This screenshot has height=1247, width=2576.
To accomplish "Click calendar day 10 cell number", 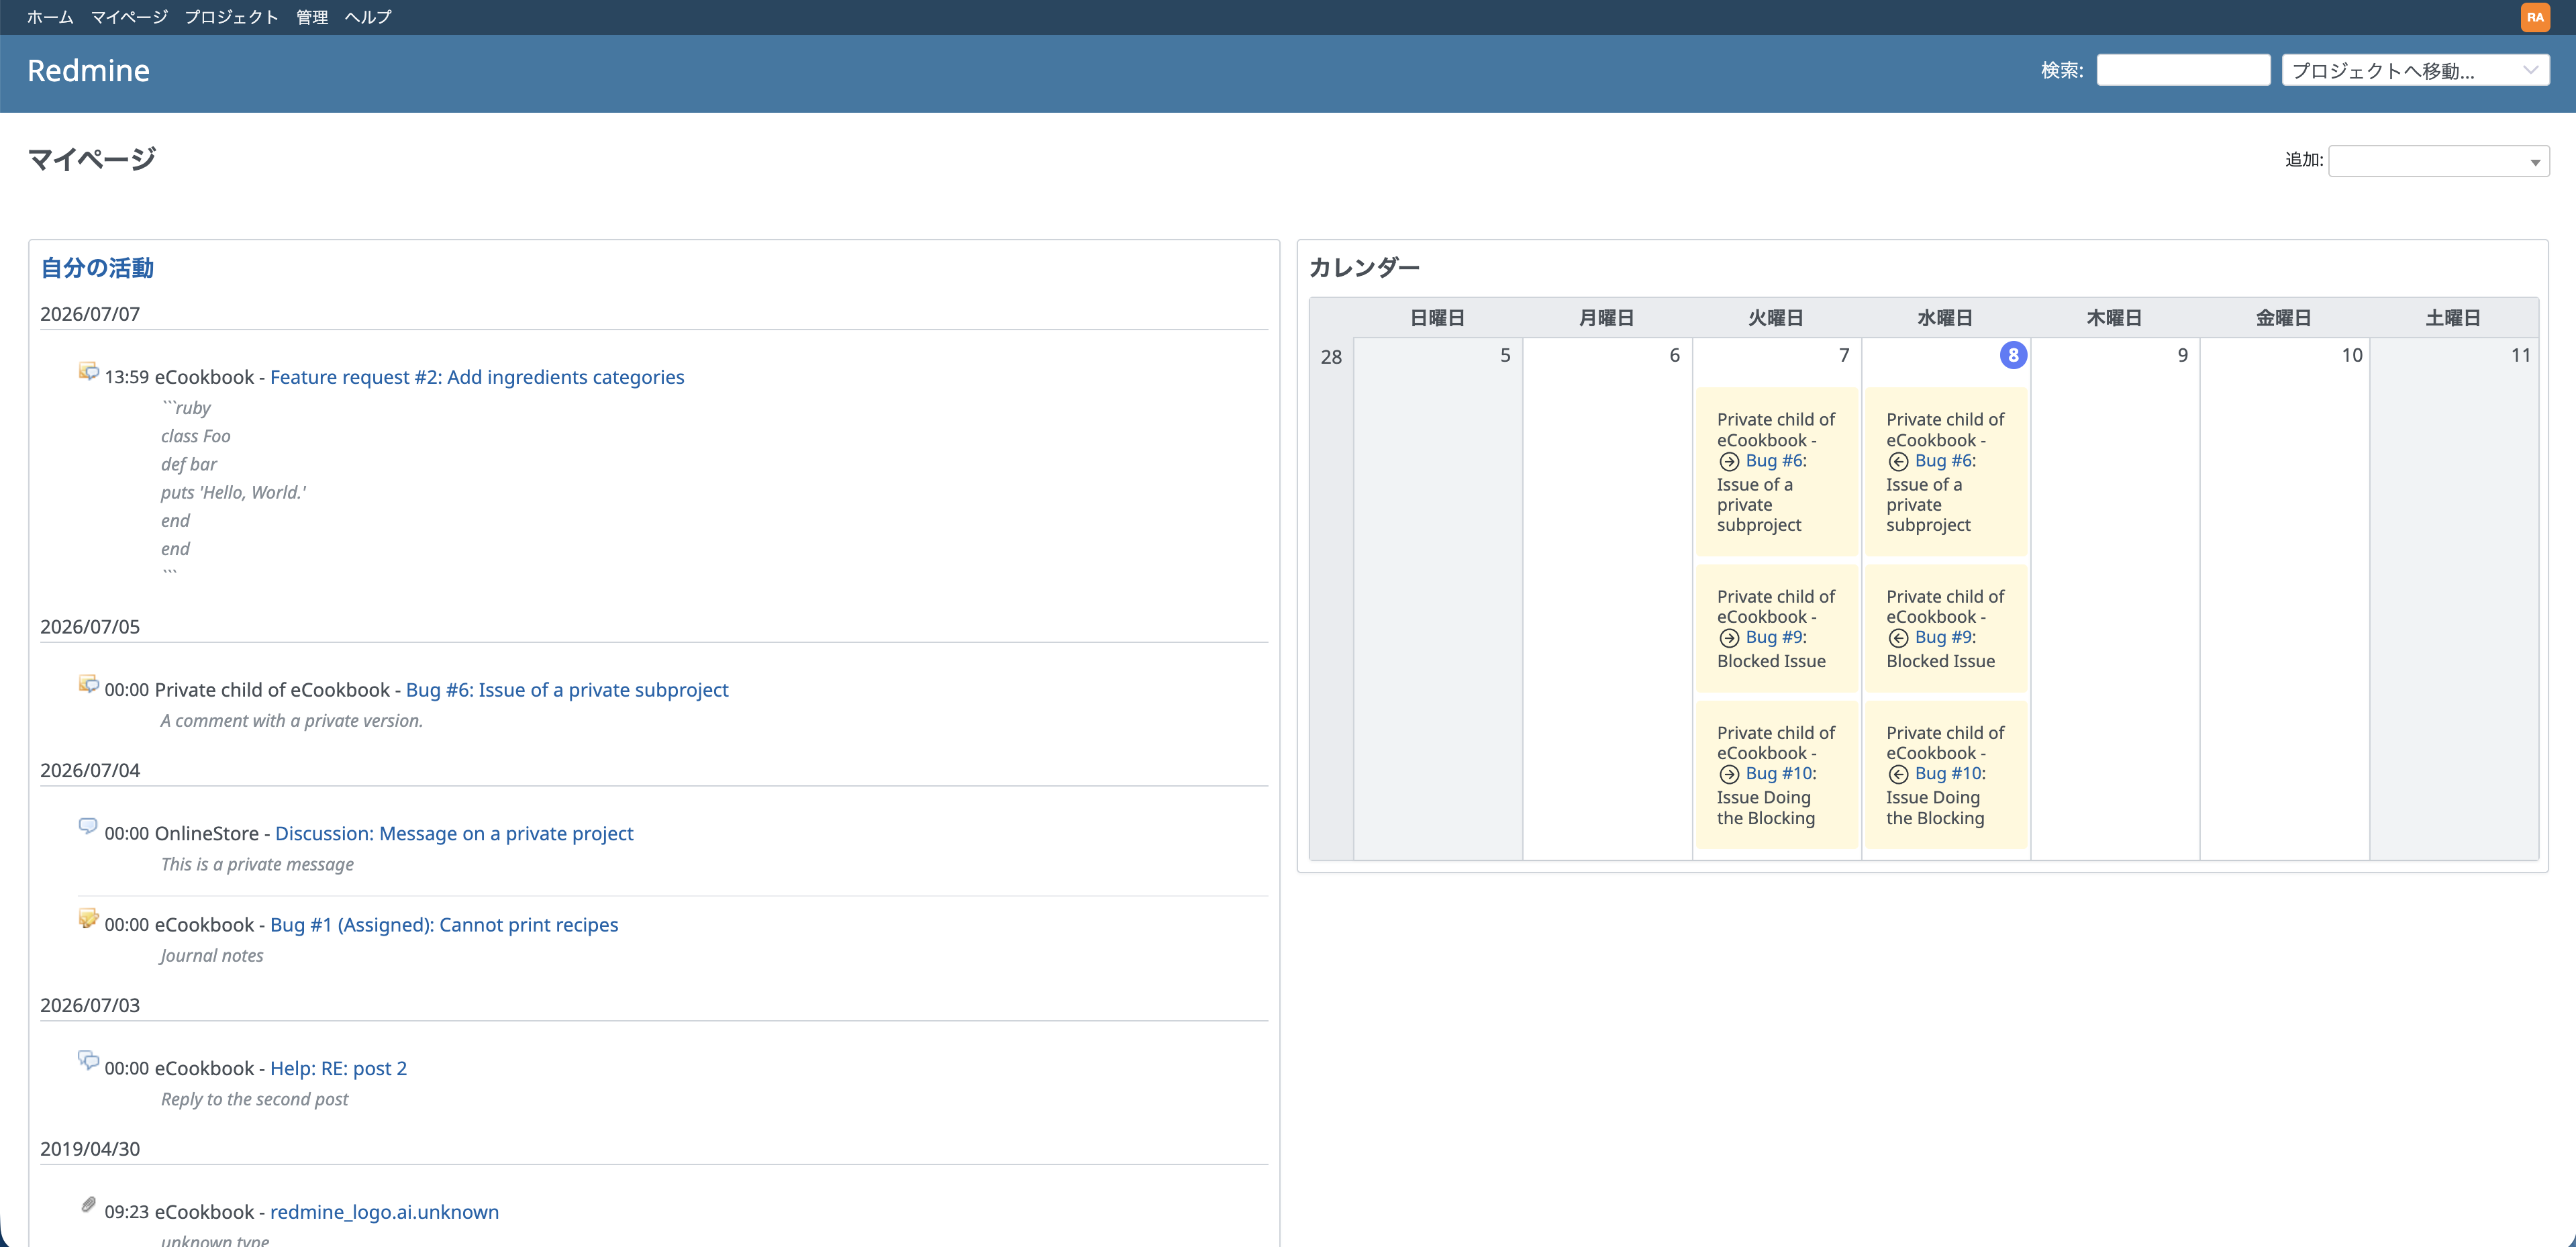I will [x=2351, y=355].
